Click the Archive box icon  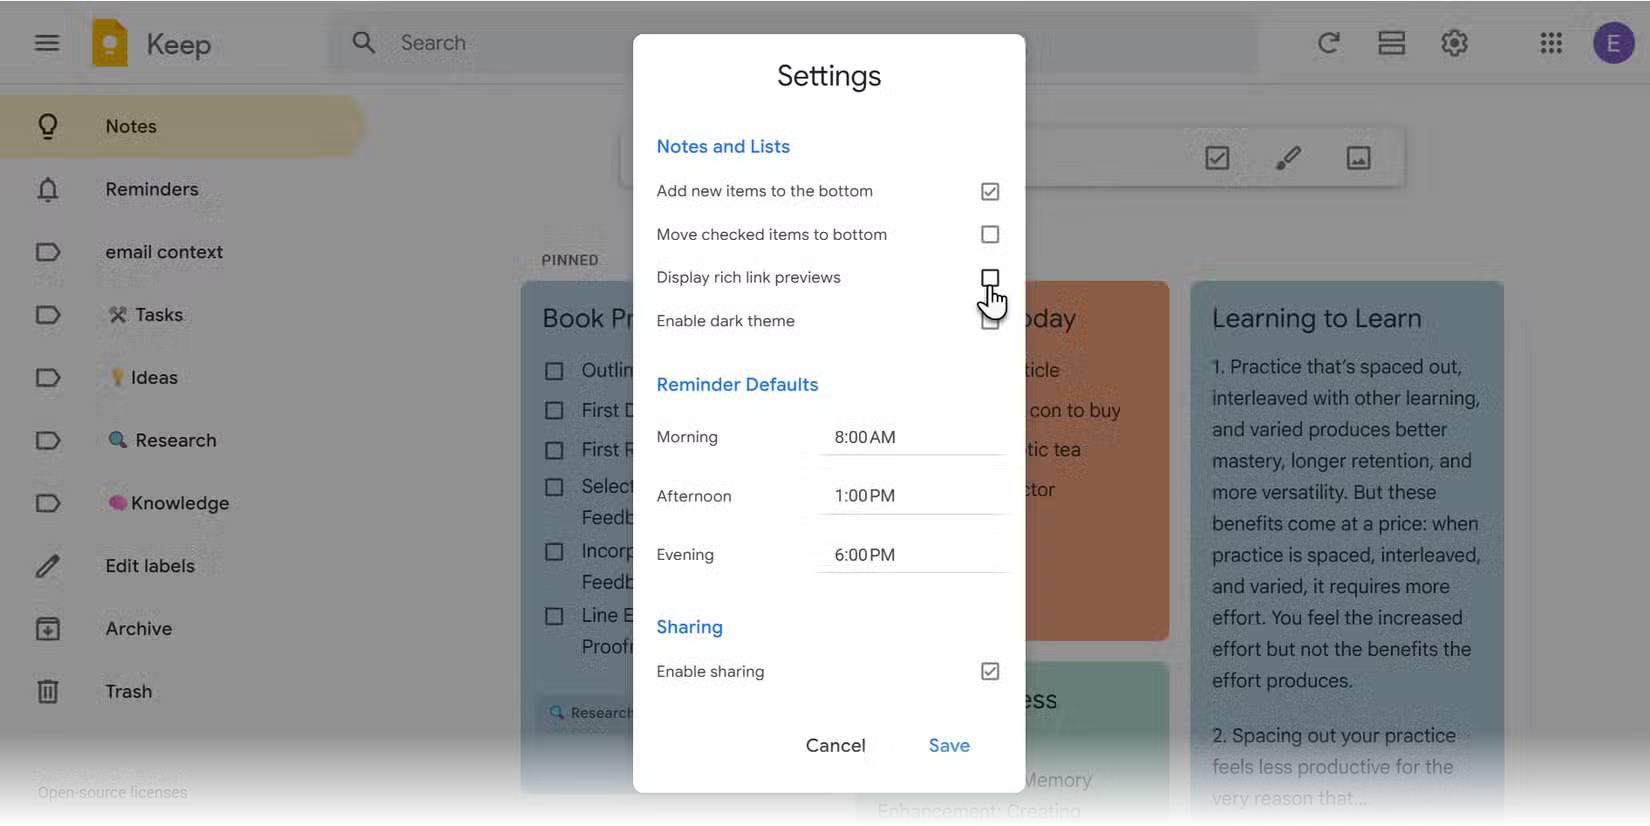(x=48, y=629)
